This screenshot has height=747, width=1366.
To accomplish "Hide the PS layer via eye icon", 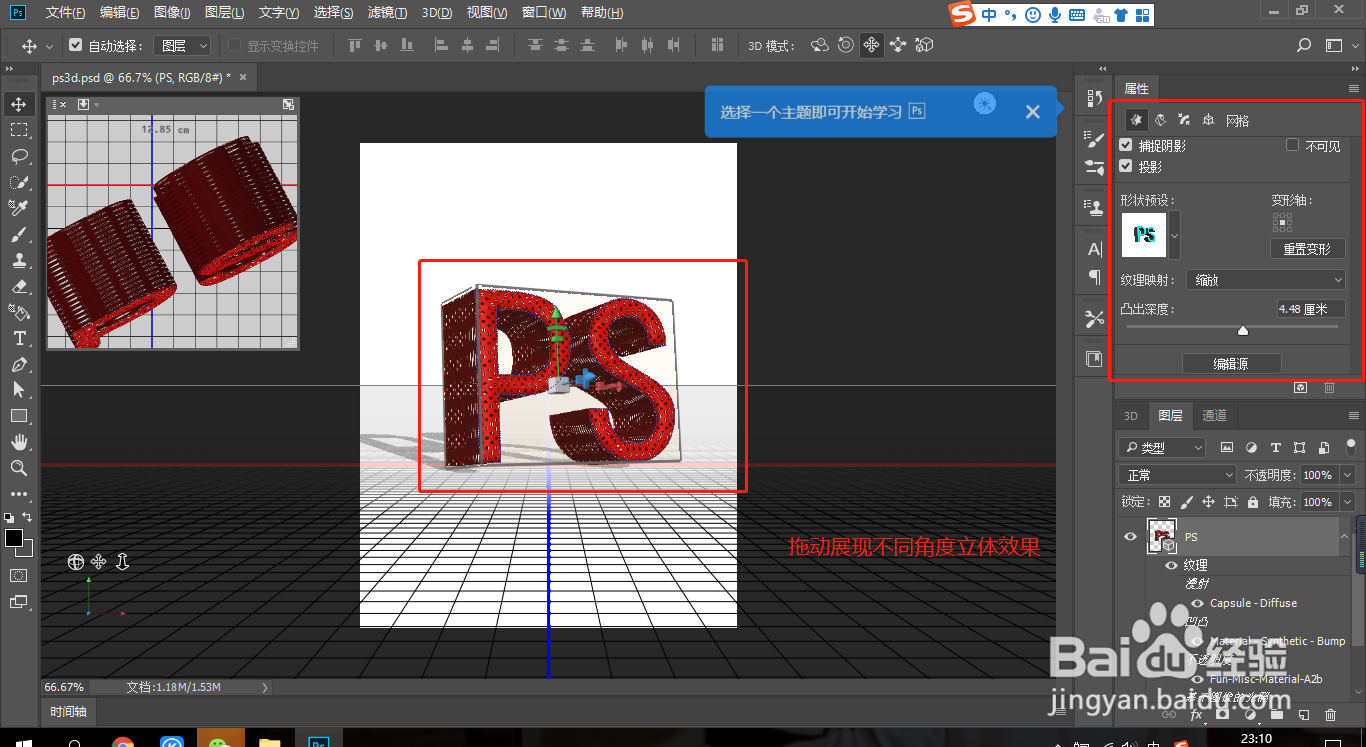I will [x=1130, y=537].
